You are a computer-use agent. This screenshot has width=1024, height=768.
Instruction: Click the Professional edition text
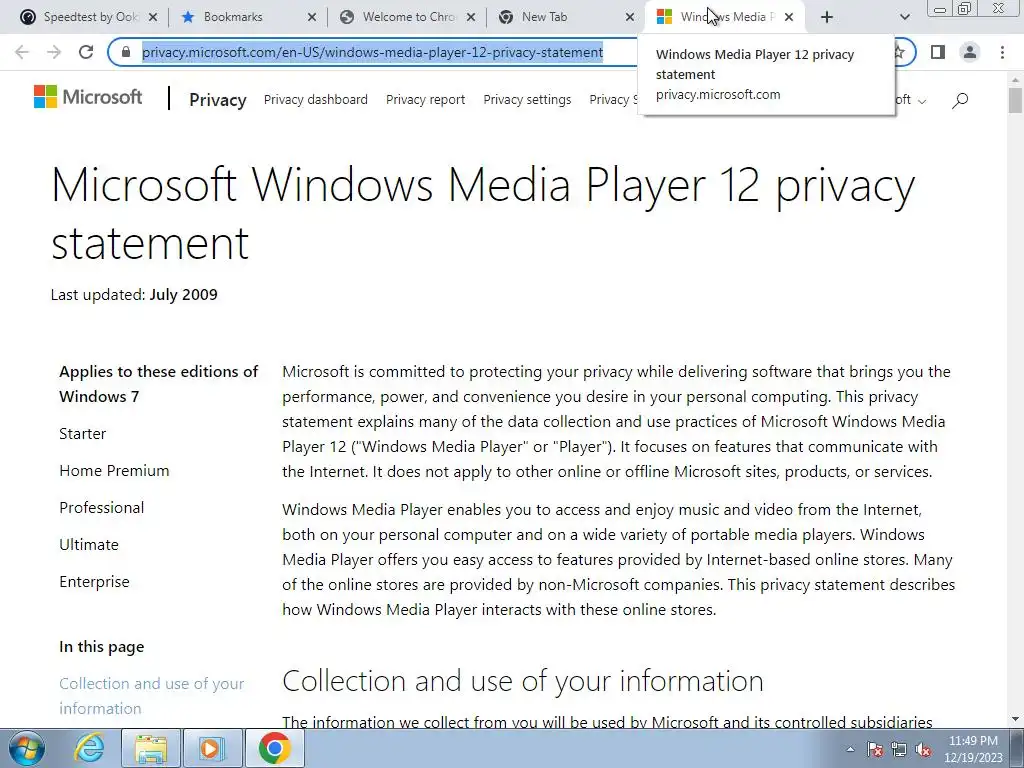coord(102,507)
